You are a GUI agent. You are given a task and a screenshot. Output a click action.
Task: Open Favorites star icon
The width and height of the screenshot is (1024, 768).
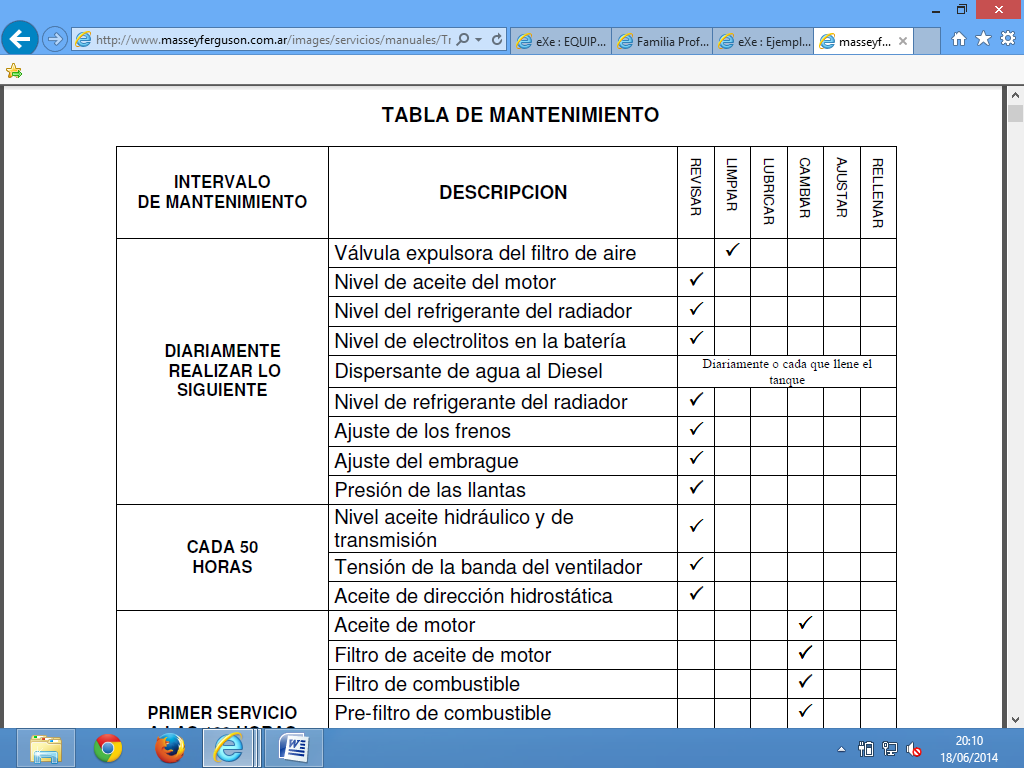[984, 39]
